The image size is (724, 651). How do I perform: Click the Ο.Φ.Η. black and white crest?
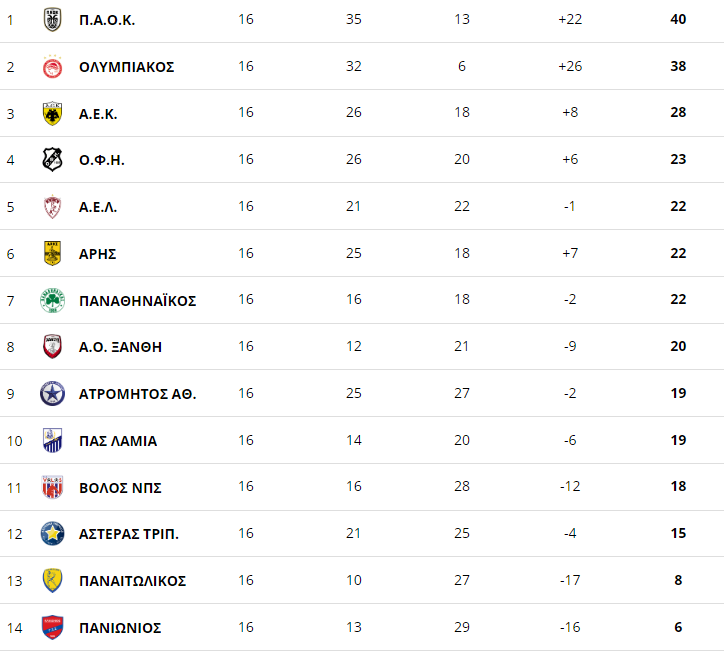(52, 160)
